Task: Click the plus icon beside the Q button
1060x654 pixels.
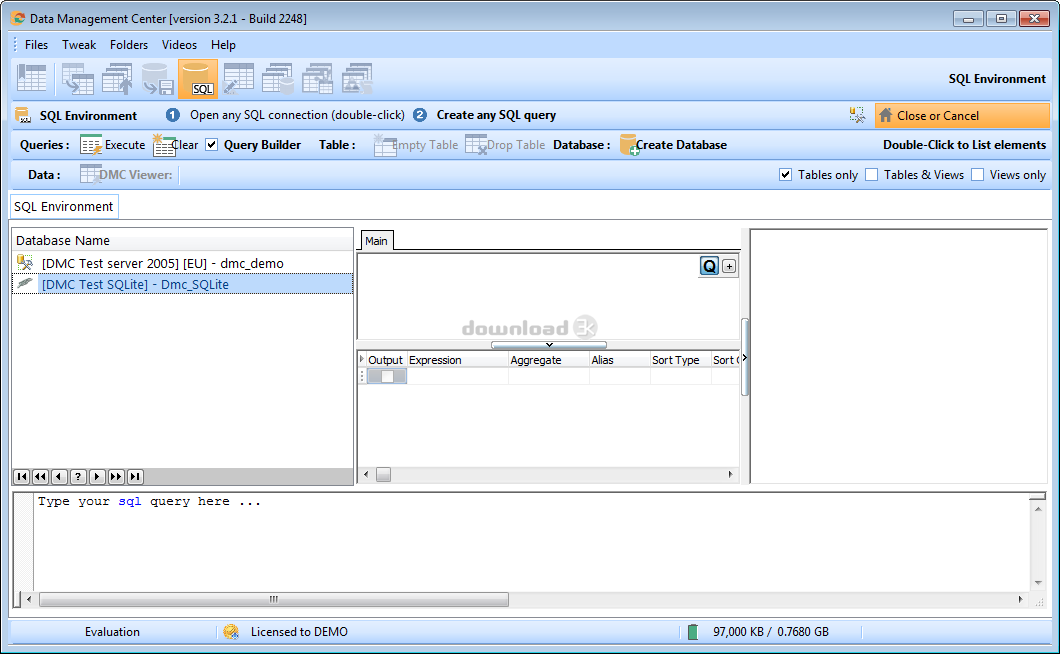Action: click(x=729, y=266)
